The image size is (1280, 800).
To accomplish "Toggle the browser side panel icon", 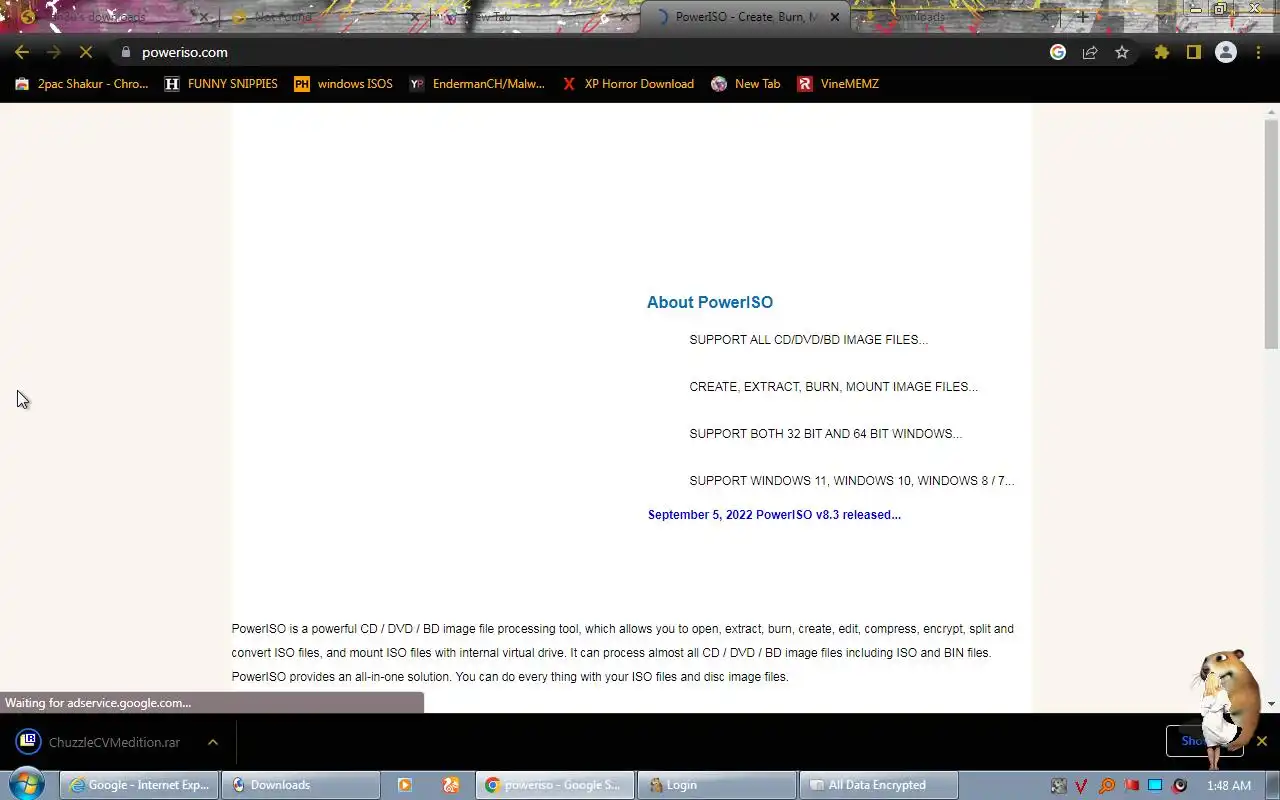I will [x=1193, y=52].
